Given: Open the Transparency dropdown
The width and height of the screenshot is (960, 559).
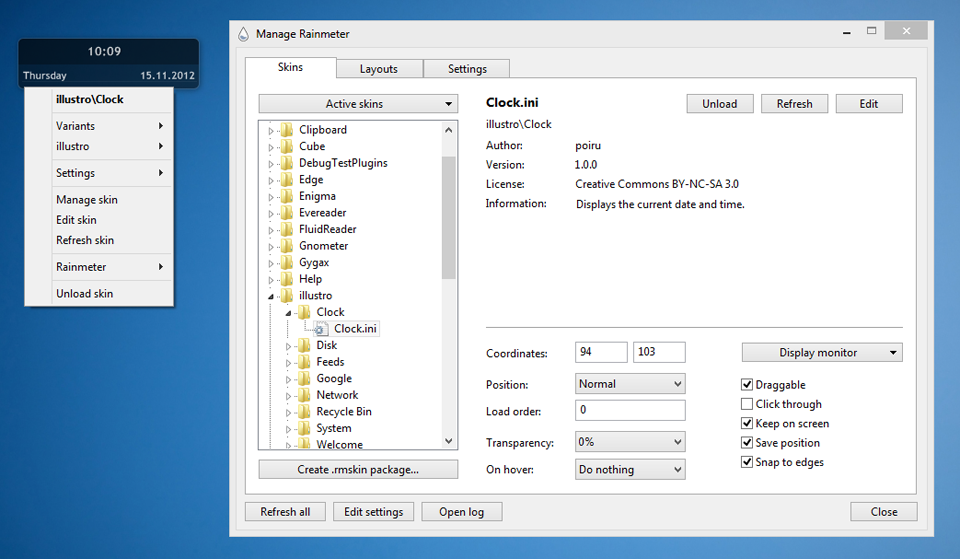Looking at the screenshot, I should 630,442.
